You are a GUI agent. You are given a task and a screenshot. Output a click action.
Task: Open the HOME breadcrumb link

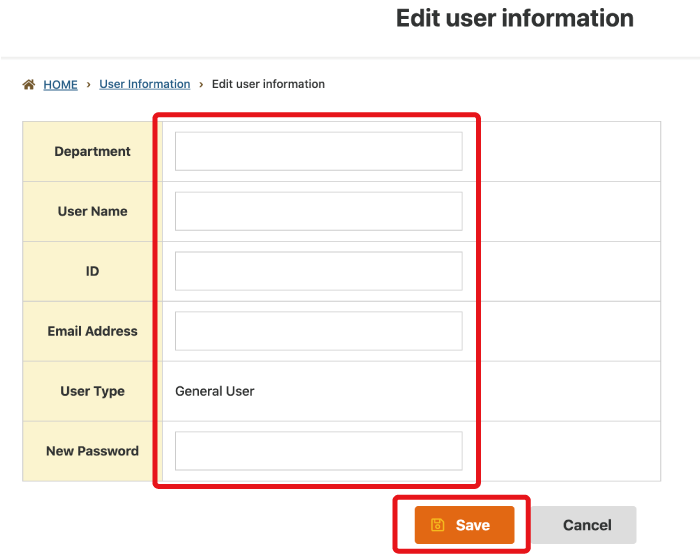coord(60,84)
